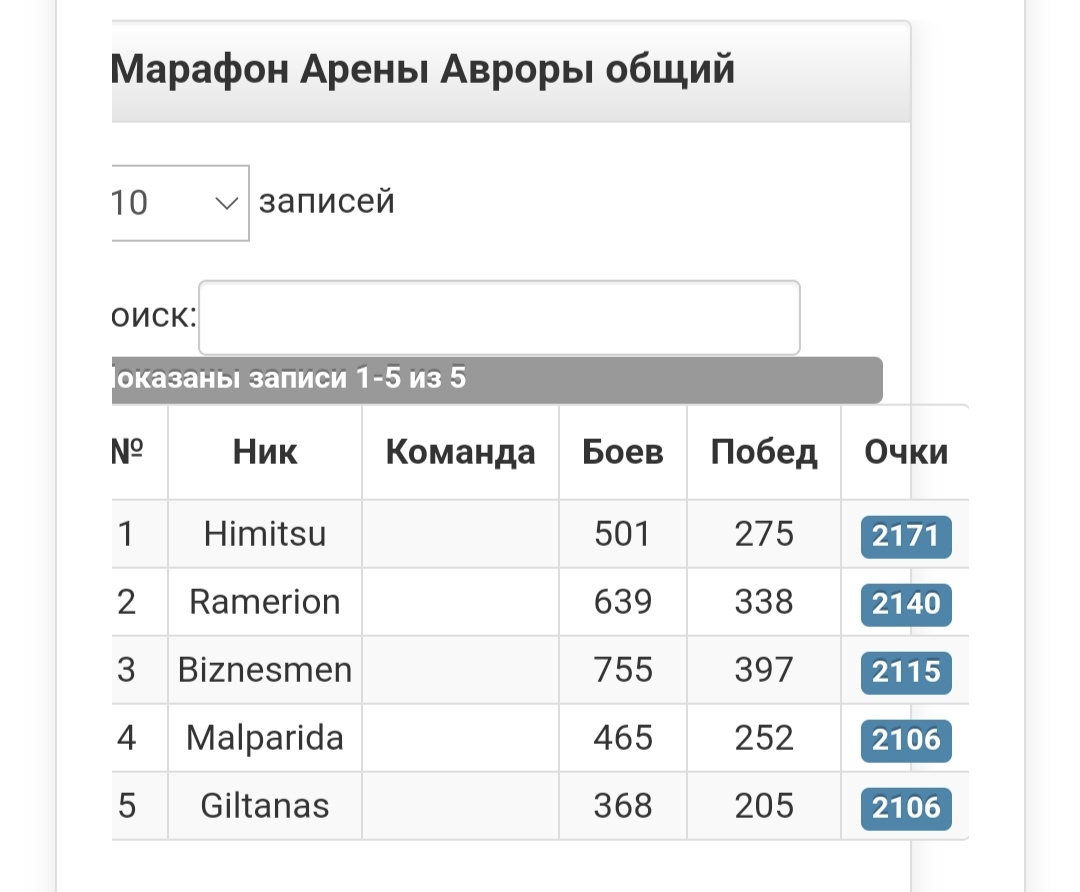Click the player name Ramerion
This screenshot has width=1080, height=892.
click(x=265, y=602)
